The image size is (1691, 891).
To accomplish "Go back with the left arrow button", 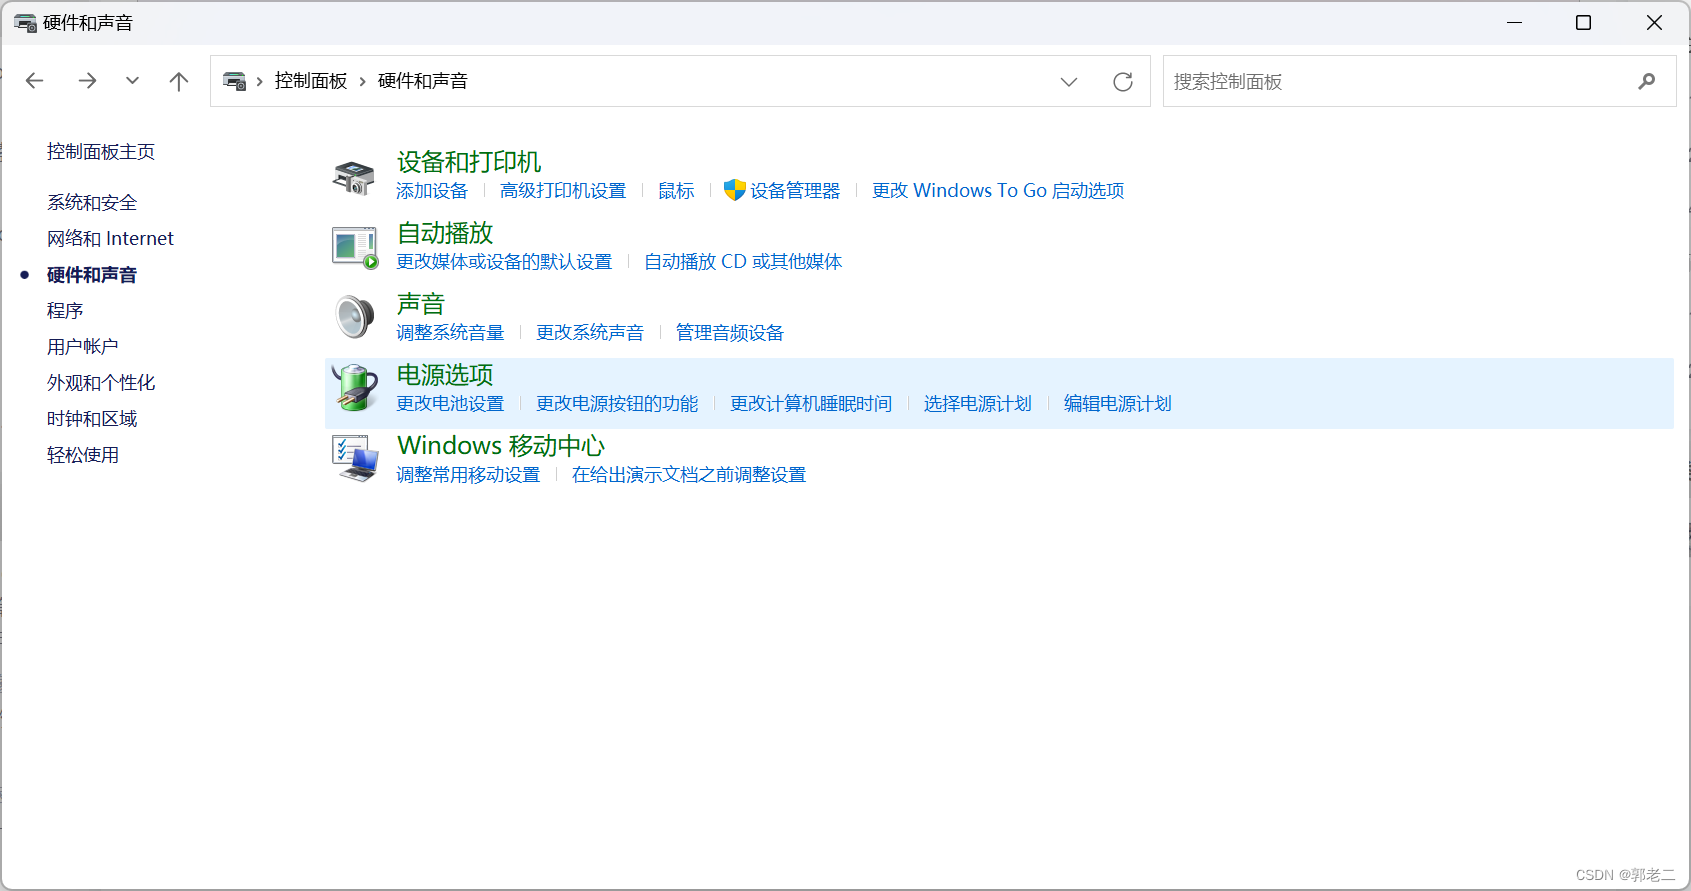I will point(35,81).
